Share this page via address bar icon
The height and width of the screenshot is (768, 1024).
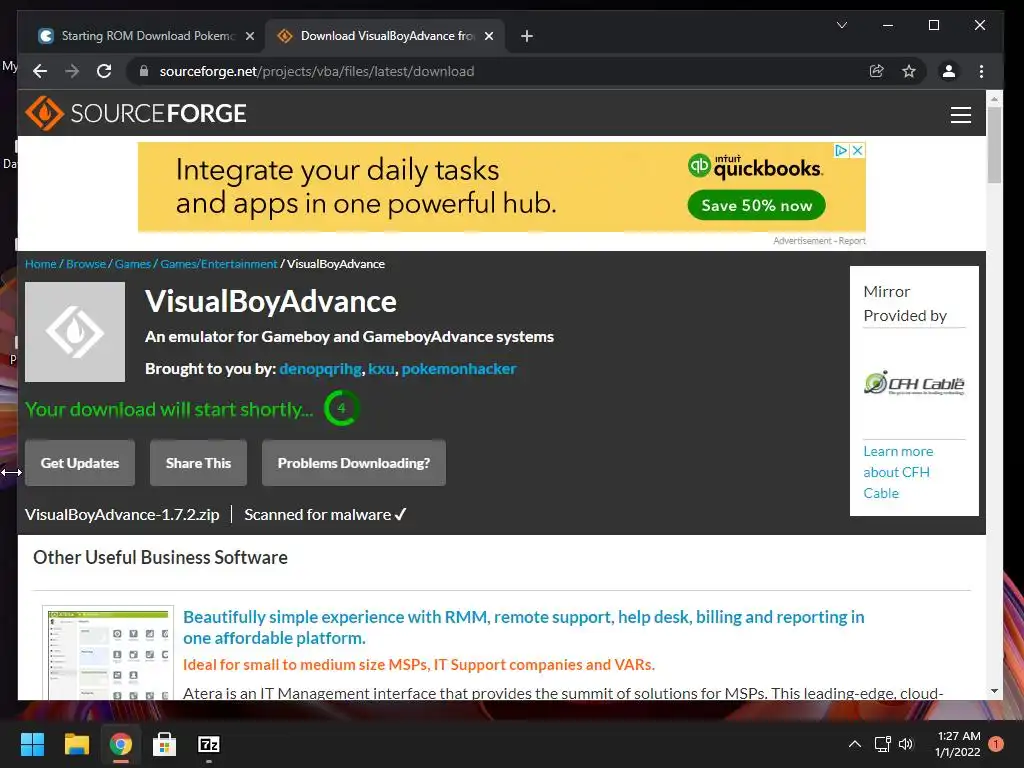[877, 71]
